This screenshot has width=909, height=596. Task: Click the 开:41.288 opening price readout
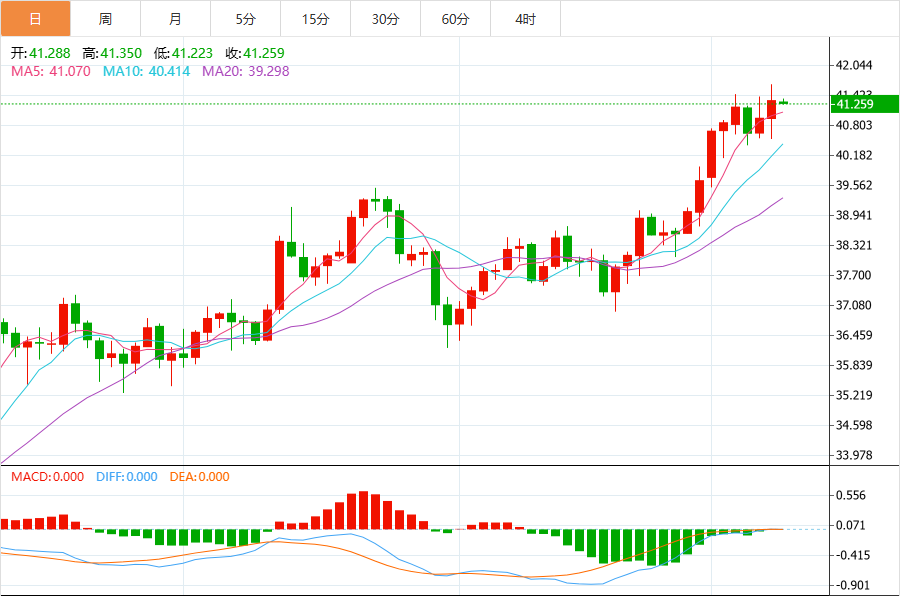pyautogui.click(x=41, y=53)
